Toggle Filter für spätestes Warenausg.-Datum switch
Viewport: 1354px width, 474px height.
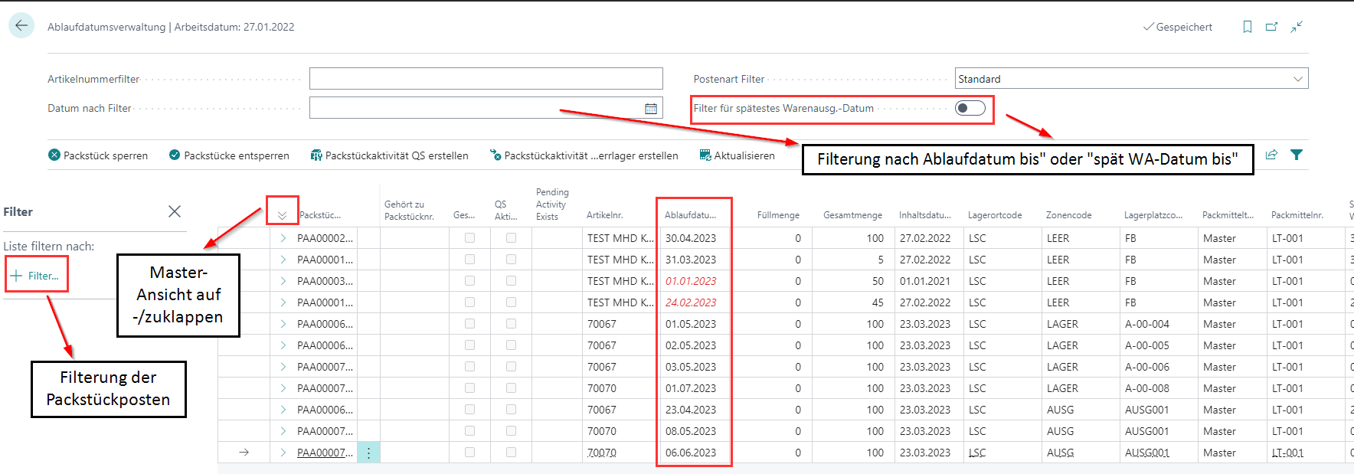pyautogui.click(x=969, y=108)
